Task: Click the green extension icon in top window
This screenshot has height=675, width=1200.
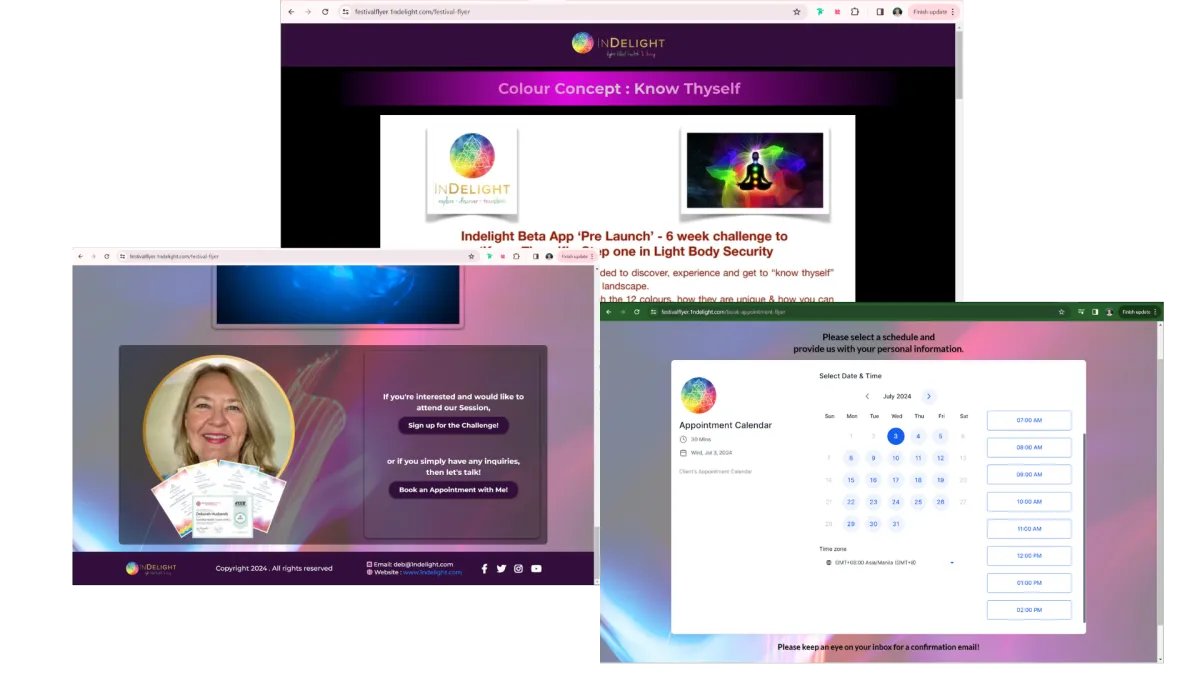Action: point(820,12)
